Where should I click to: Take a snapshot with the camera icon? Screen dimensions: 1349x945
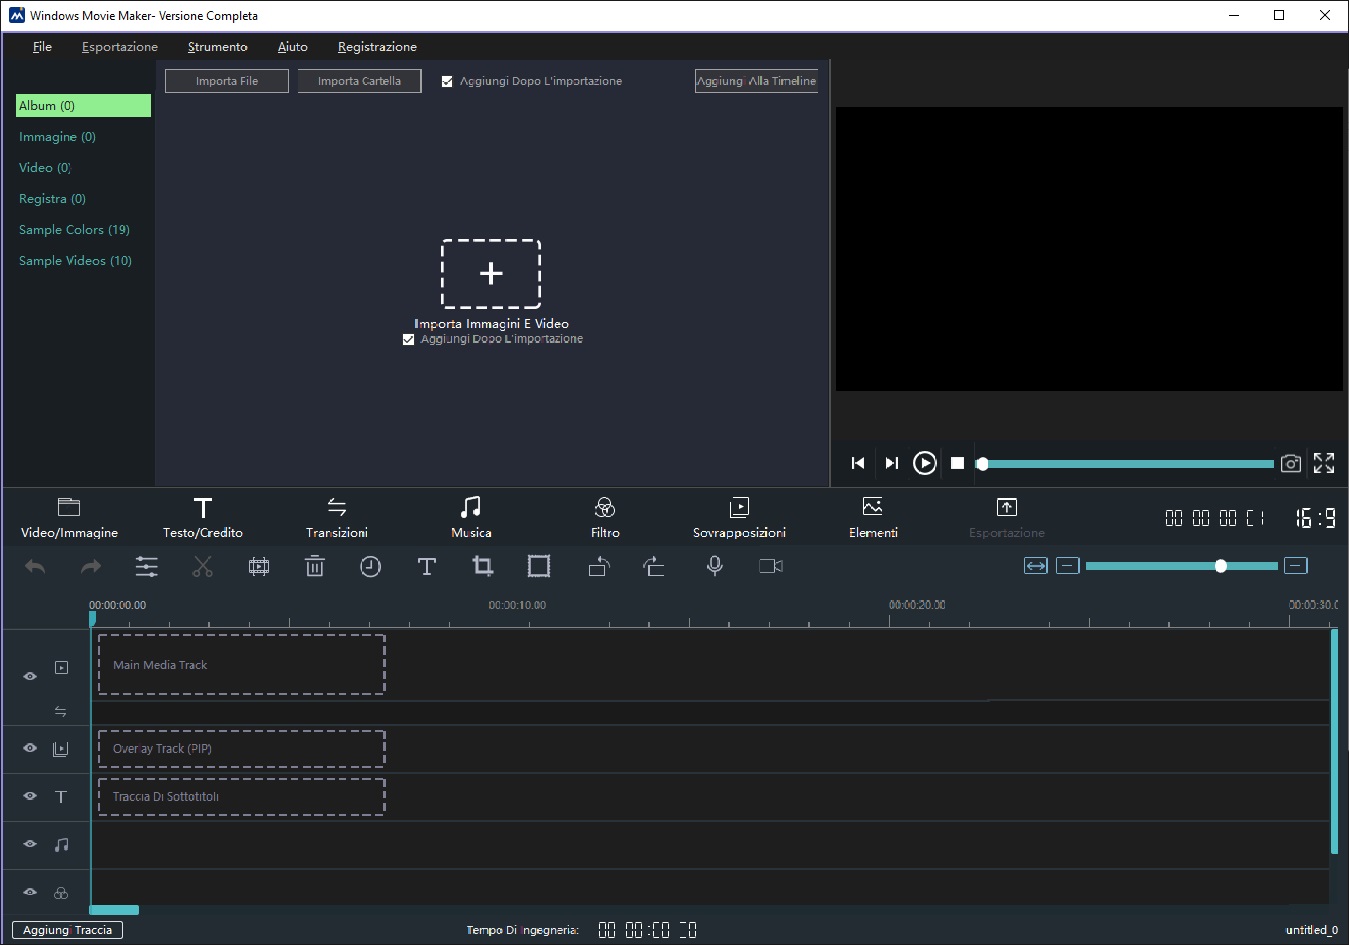[x=1291, y=463]
